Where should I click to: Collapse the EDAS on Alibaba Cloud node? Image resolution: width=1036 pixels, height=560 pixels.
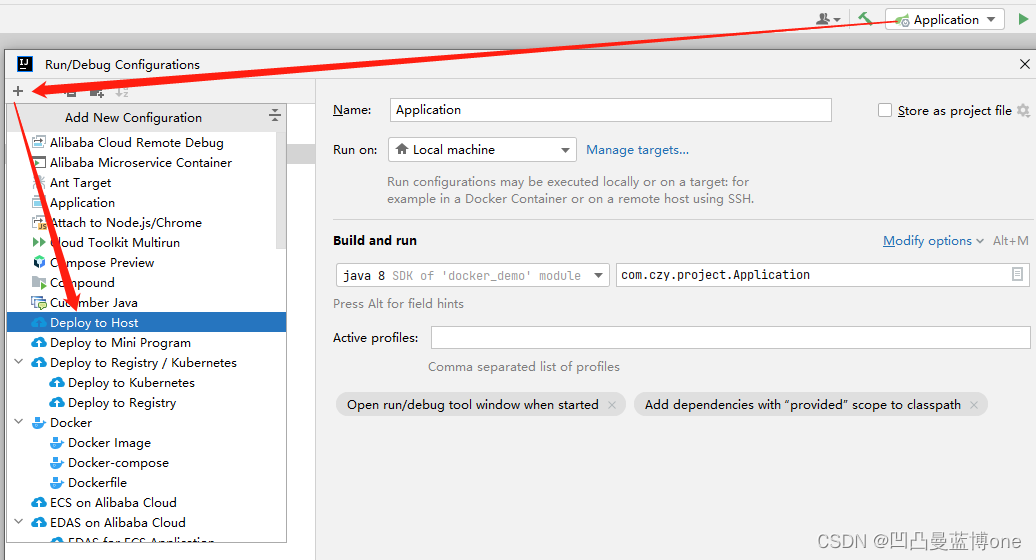[18, 522]
